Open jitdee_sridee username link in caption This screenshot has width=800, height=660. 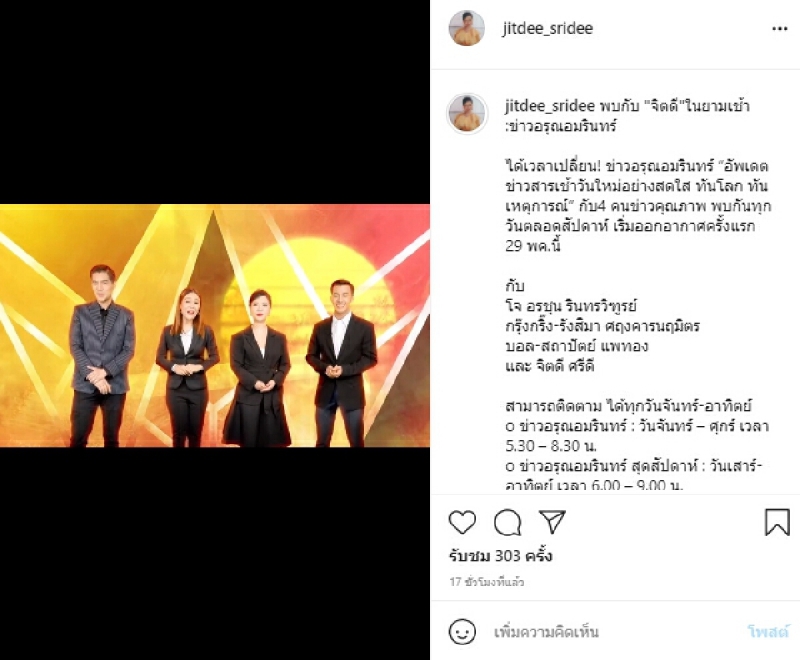(550, 106)
